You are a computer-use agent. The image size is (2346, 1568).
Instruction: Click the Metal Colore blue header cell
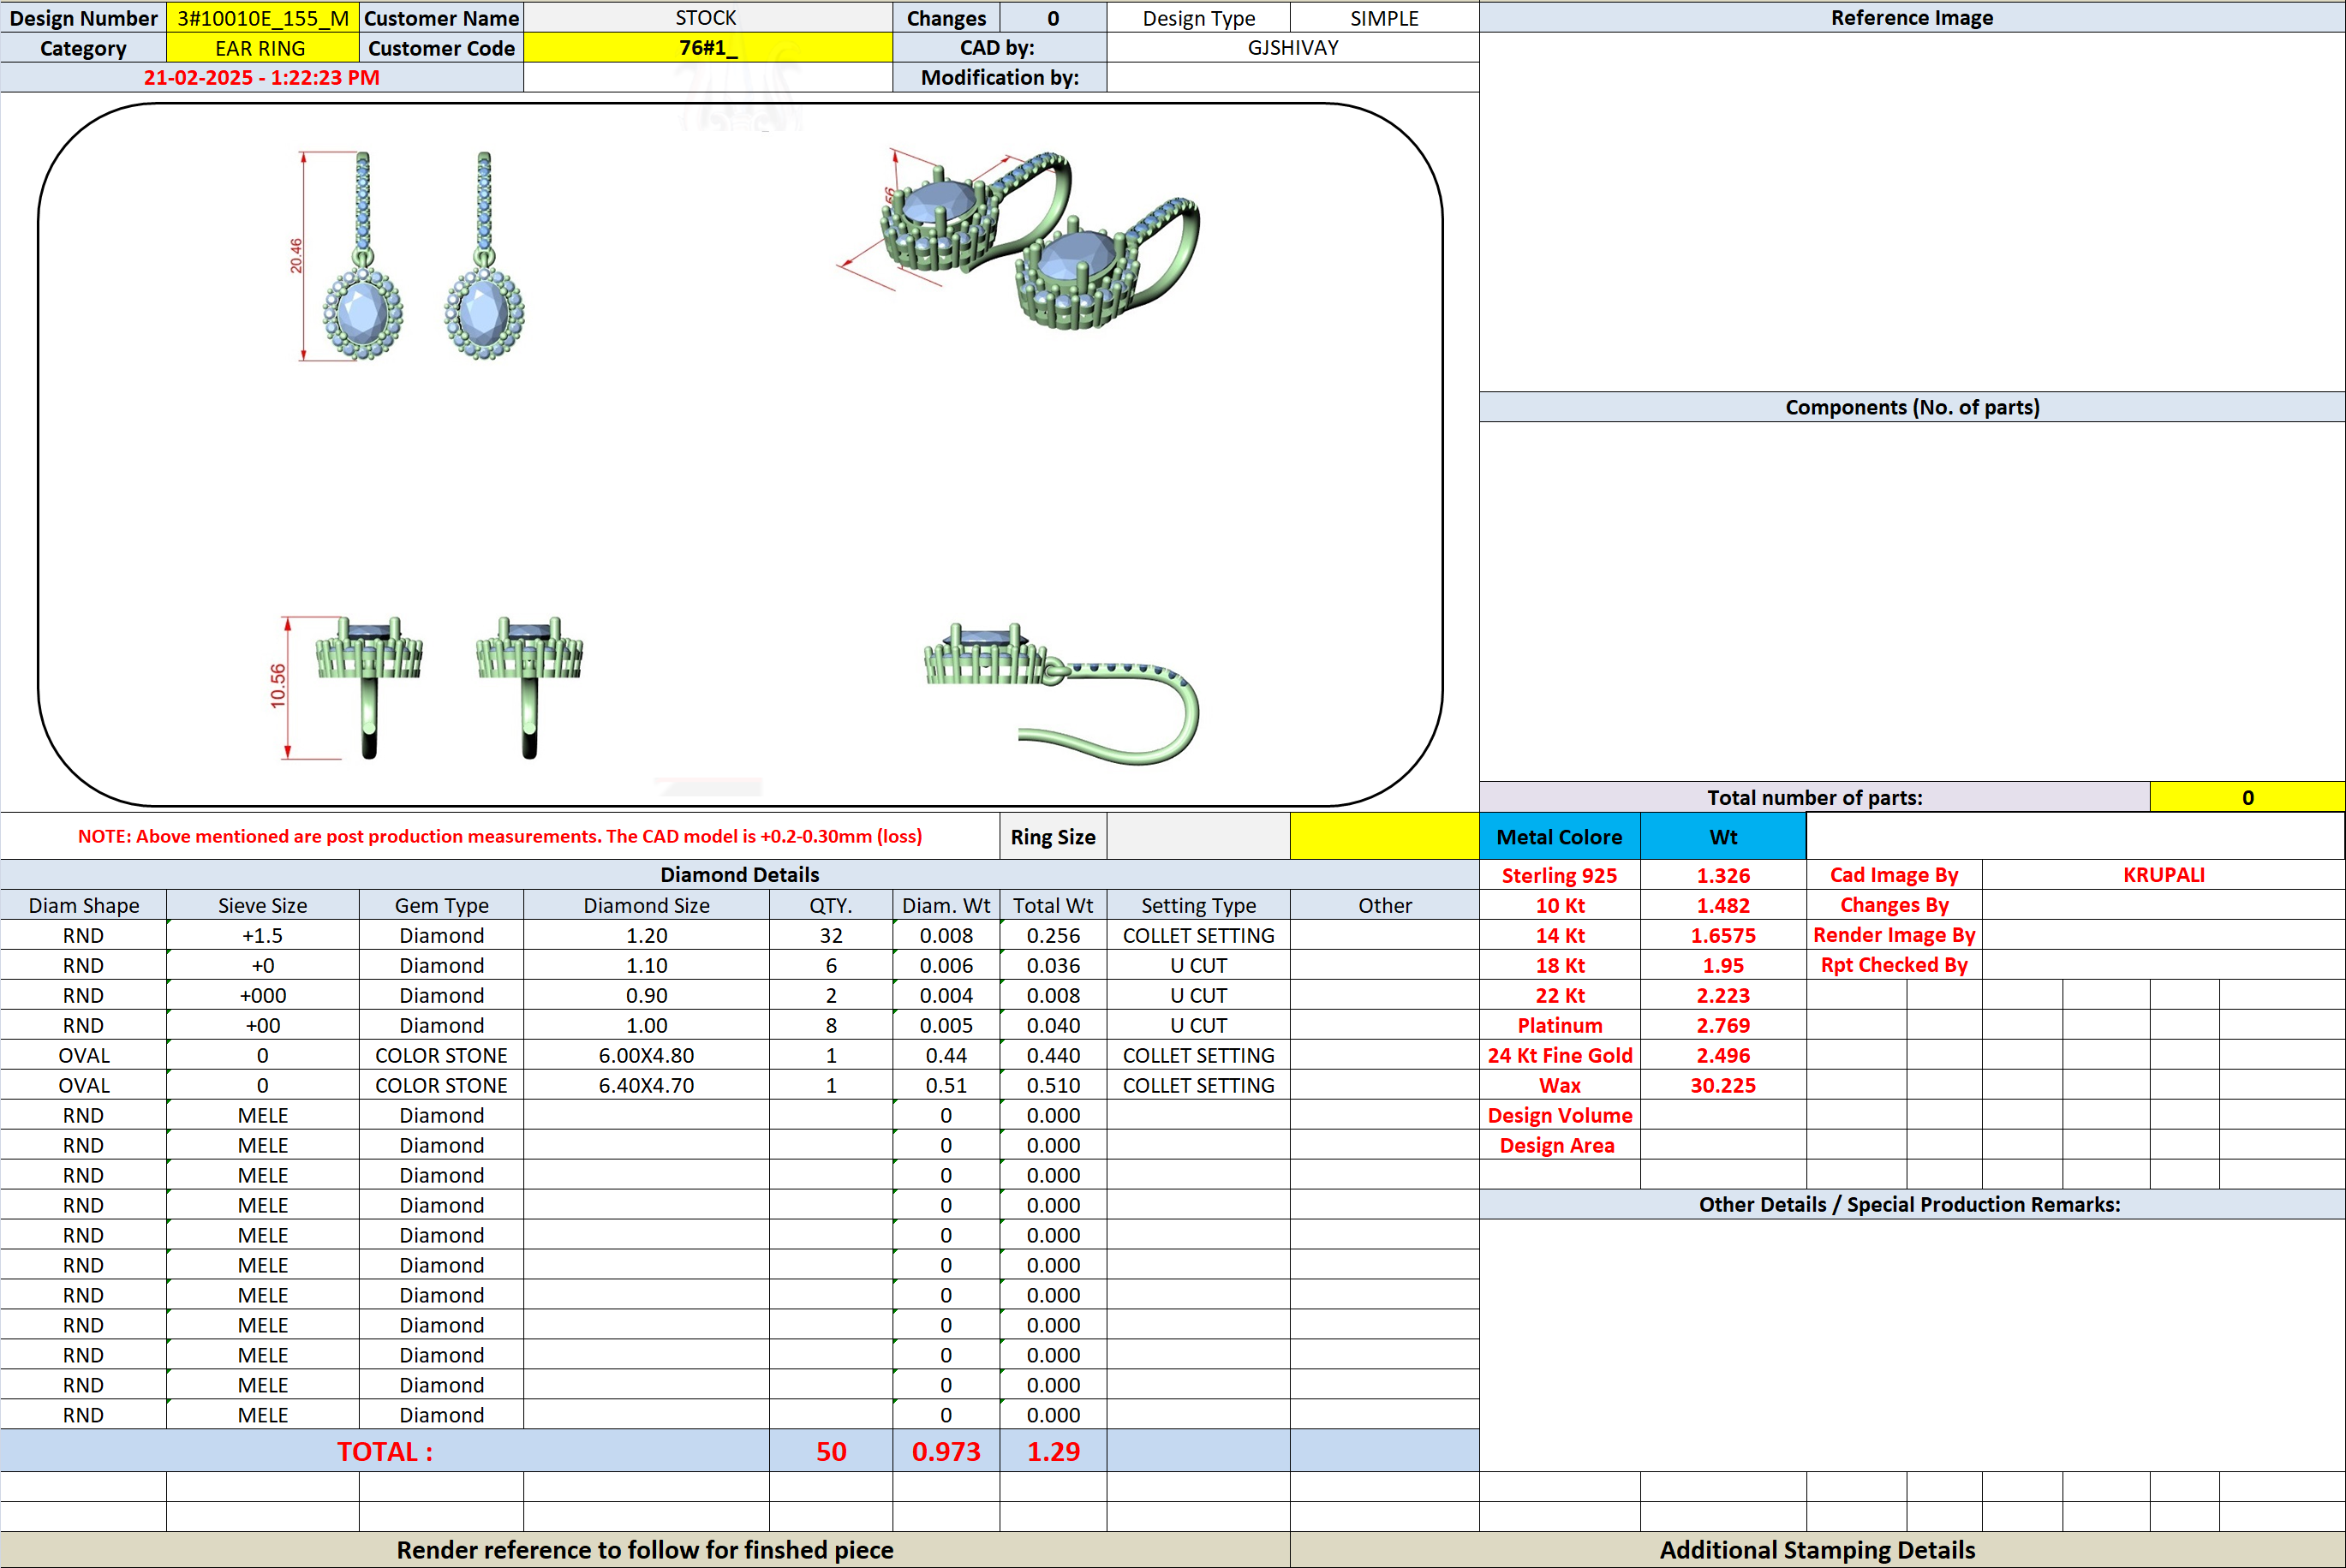(x=1559, y=836)
